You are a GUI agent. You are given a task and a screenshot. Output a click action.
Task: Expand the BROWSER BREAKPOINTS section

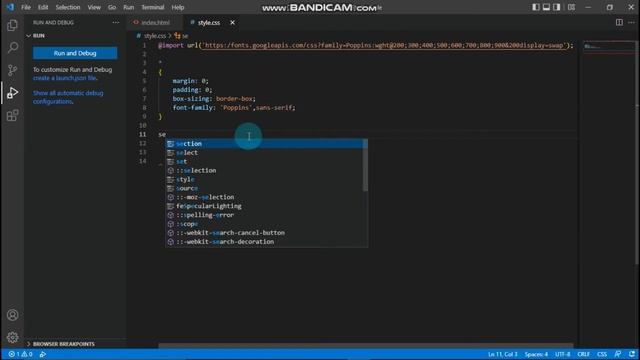pos(76,344)
